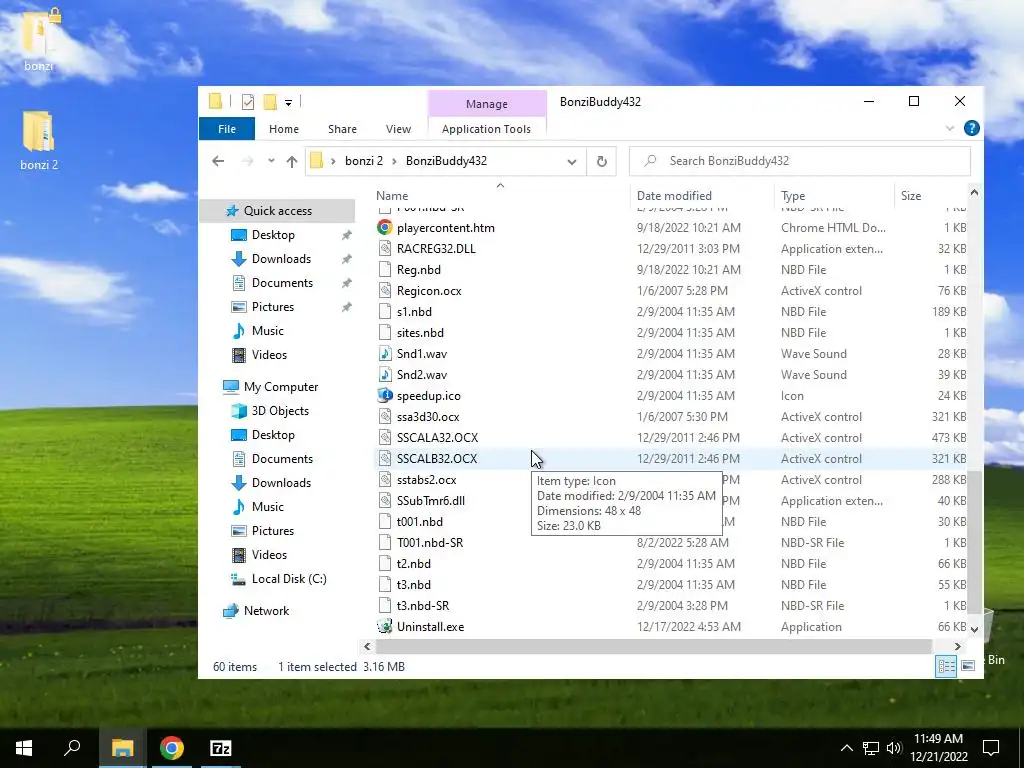Click bonzi 2 in the address path
This screenshot has height=768, width=1024.
[x=364, y=161]
